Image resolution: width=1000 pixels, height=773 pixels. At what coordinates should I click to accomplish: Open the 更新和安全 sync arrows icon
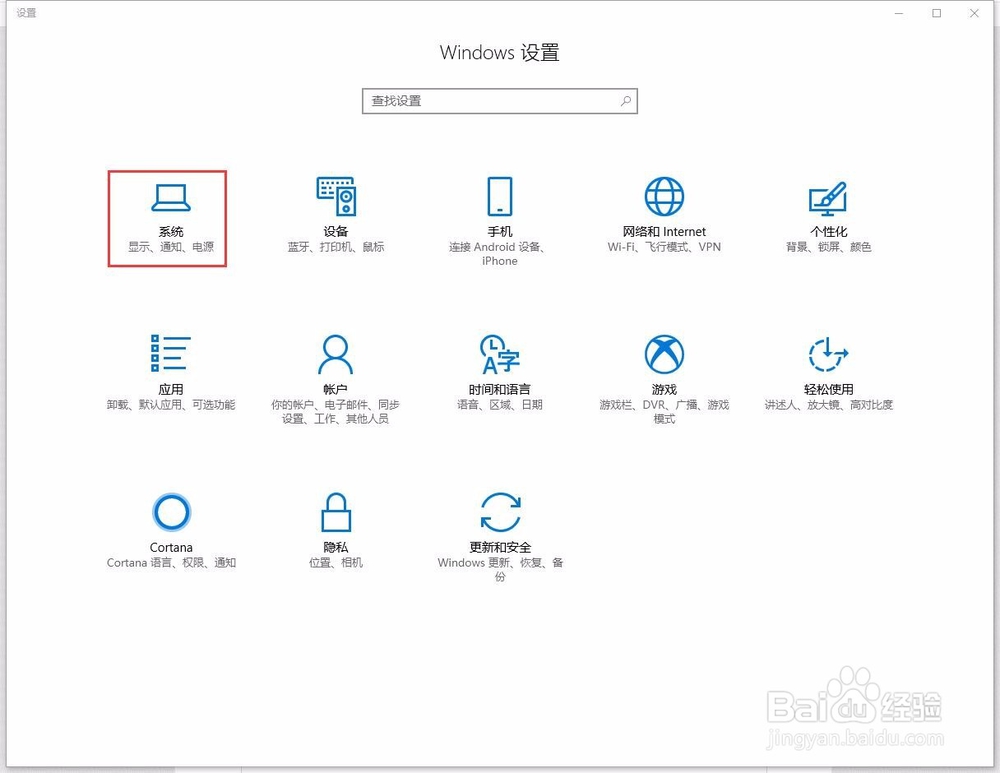(x=500, y=512)
